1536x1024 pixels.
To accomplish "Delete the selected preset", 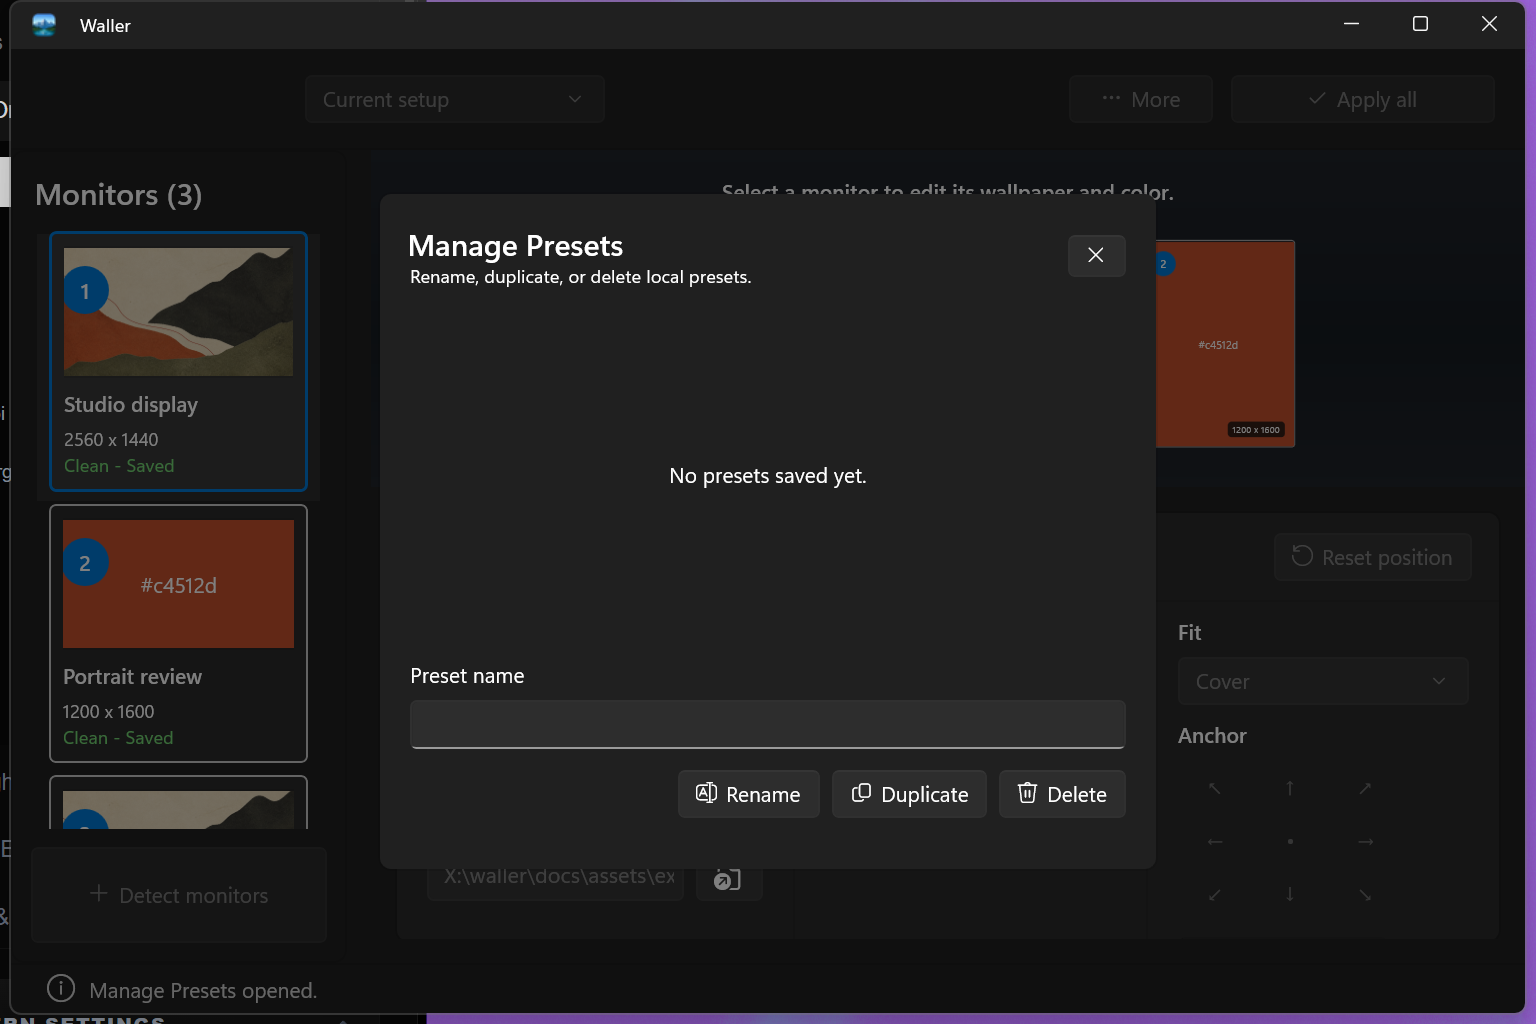I will [x=1062, y=794].
